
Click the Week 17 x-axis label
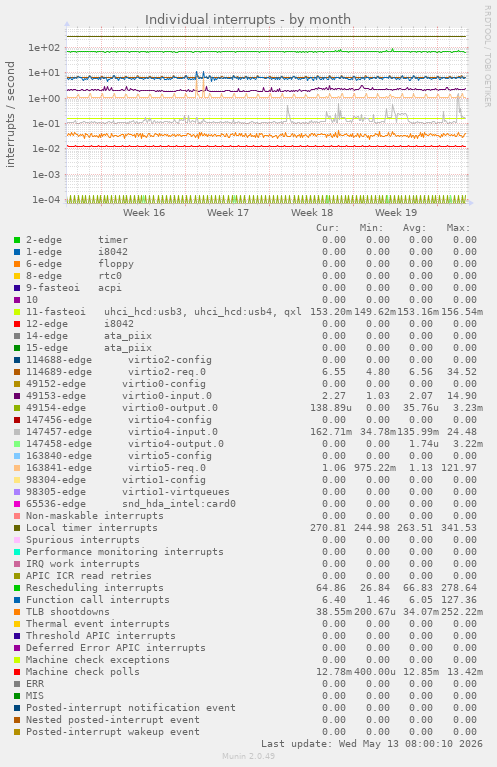[x=227, y=213]
